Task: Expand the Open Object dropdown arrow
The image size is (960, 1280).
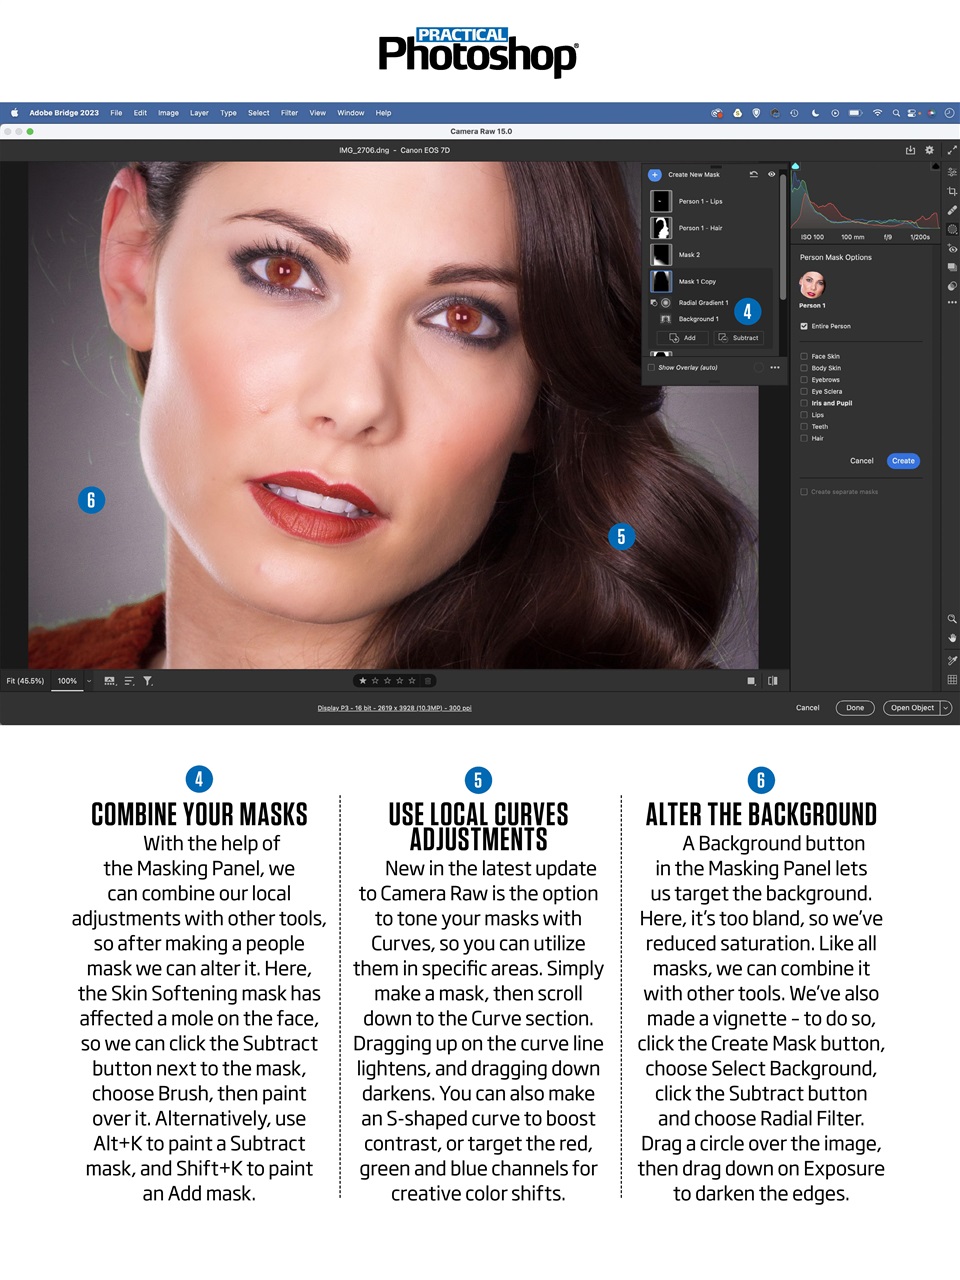Action: [946, 707]
